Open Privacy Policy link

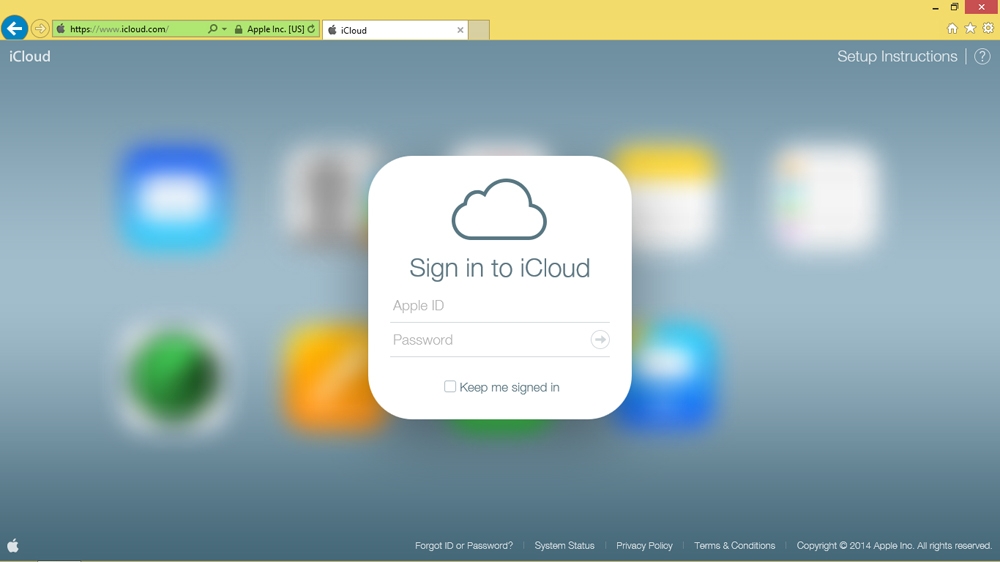coord(644,545)
